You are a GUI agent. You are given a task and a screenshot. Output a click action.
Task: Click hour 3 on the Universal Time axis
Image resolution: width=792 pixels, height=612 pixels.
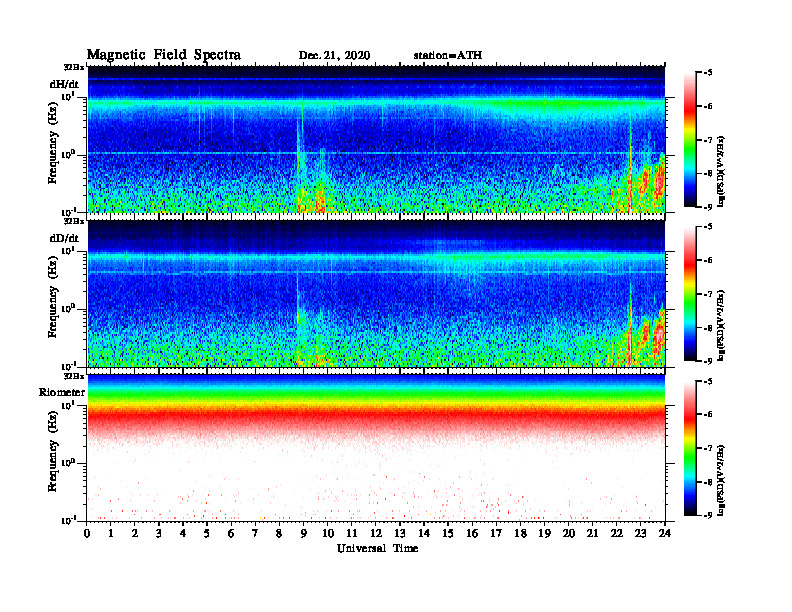coord(159,533)
